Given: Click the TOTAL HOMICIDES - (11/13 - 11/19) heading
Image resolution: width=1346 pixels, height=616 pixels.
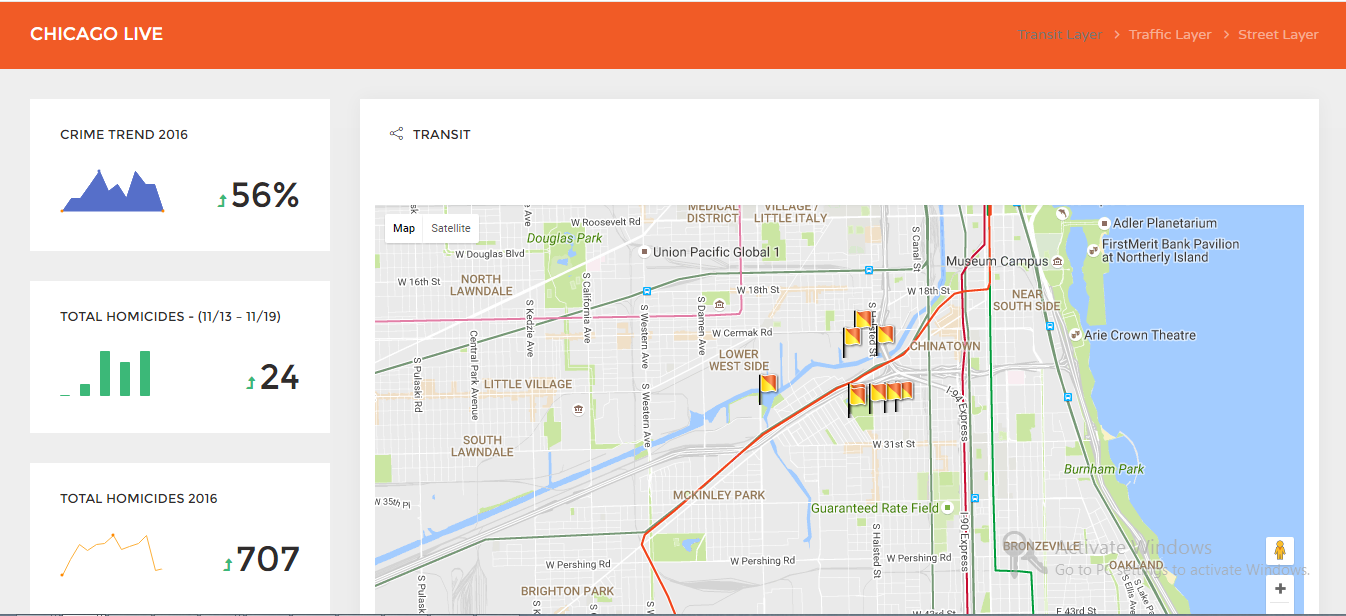Looking at the screenshot, I should point(170,316).
